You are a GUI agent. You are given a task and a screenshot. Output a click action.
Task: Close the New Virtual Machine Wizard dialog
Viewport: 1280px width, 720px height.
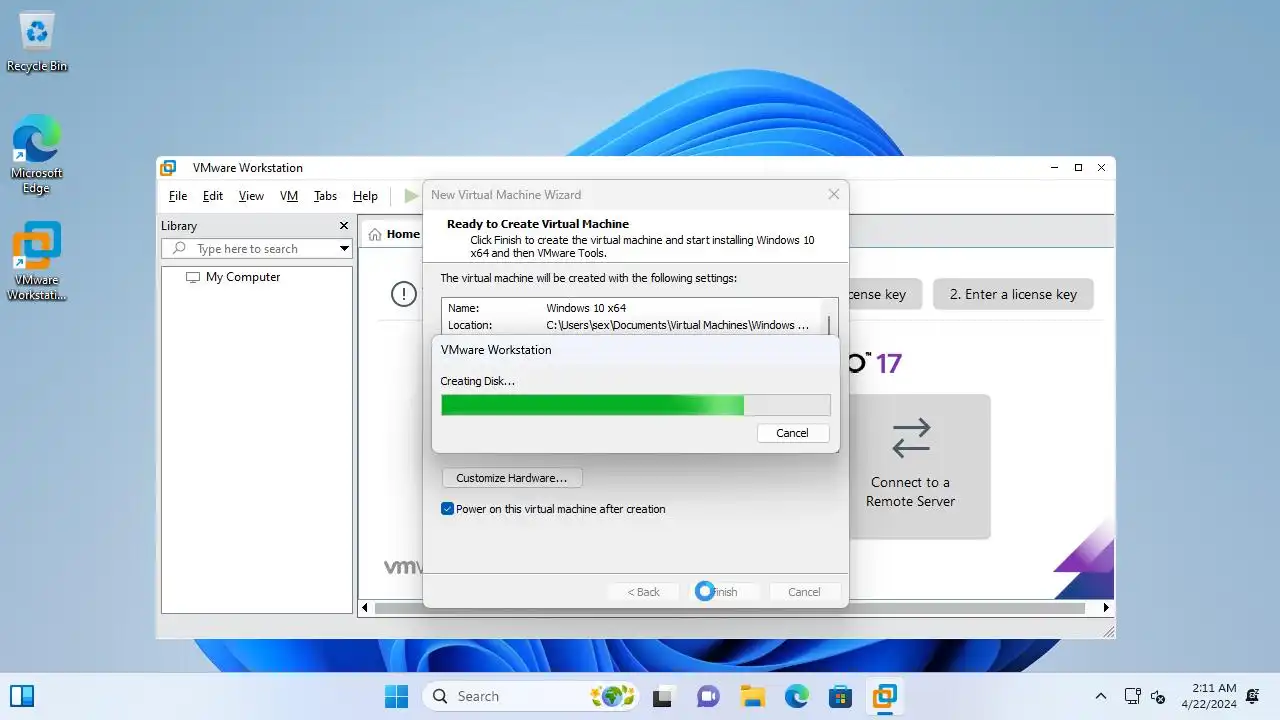tap(834, 195)
